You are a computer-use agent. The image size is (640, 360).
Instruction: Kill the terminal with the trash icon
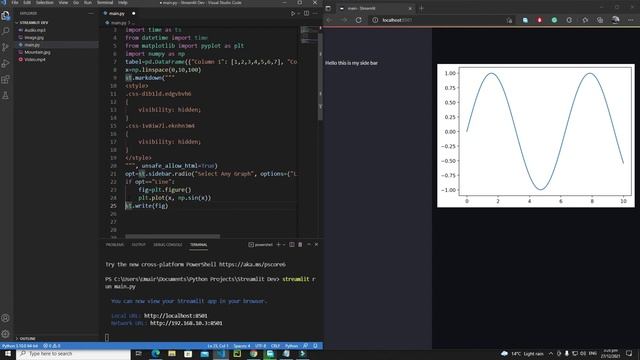300,244
